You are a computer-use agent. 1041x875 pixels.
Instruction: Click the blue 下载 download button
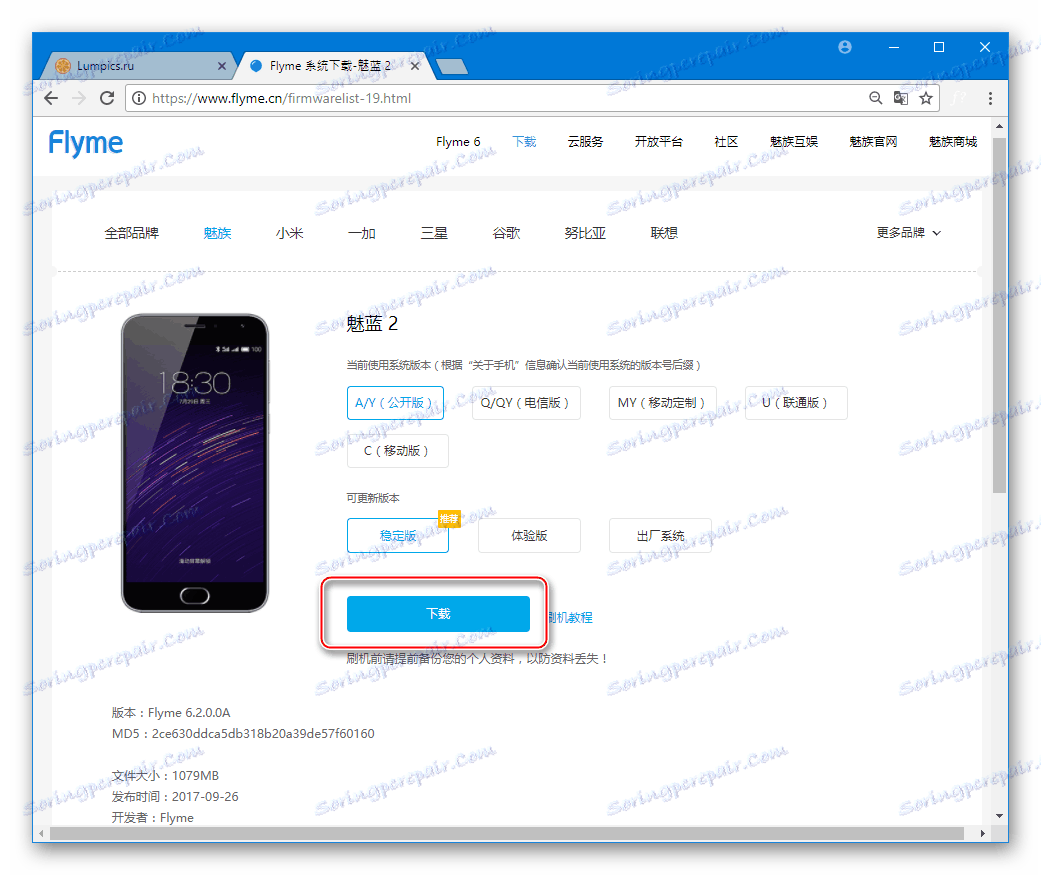click(438, 613)
